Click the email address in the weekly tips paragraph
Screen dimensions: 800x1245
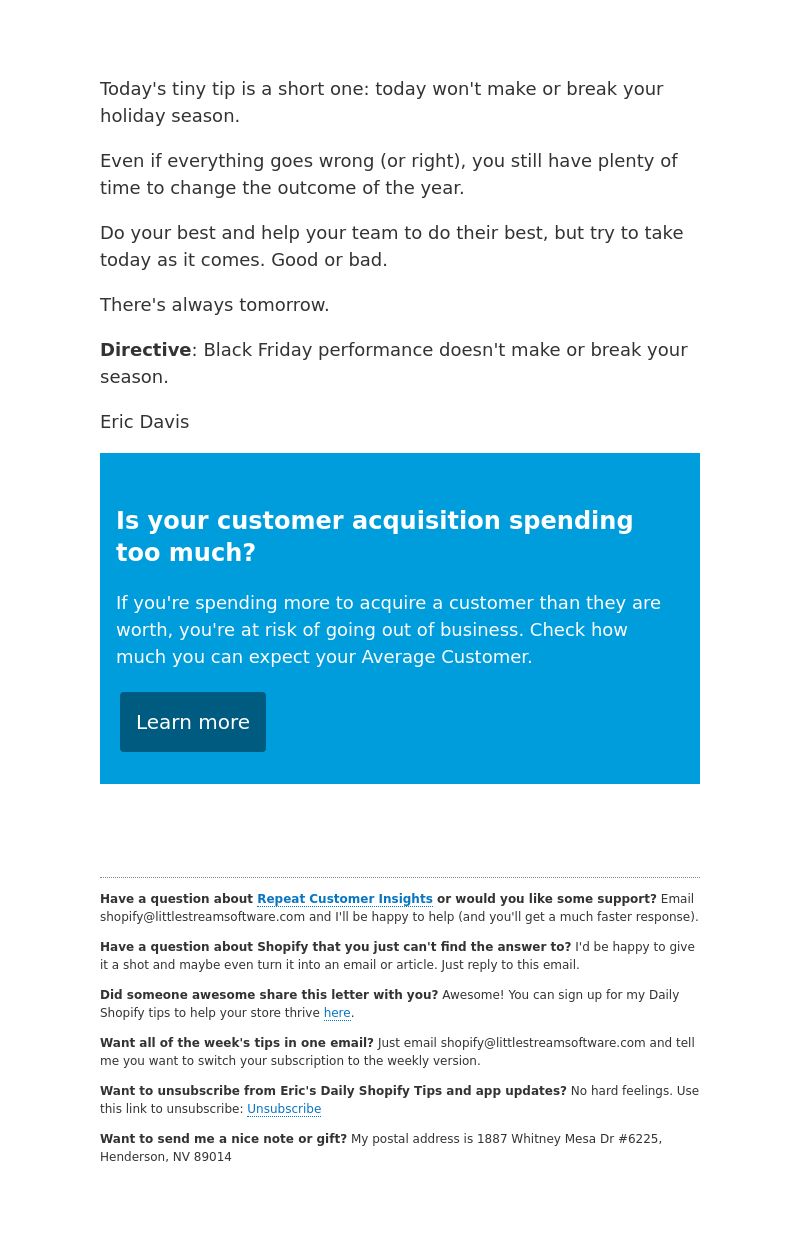[x=543, y=1043]
